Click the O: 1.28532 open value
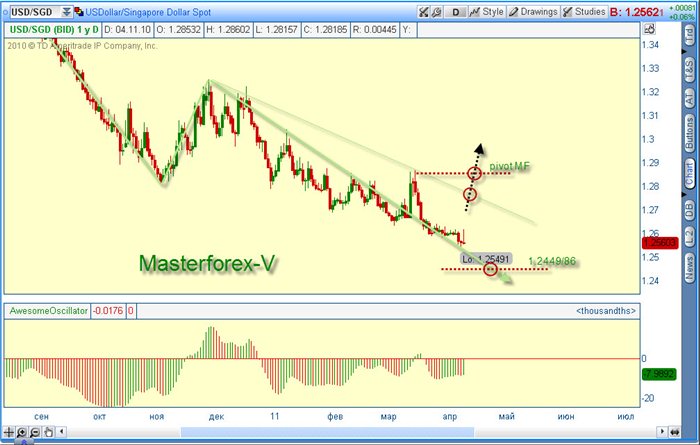The width and height of the screenshot is (700, 445). [179, 29]
